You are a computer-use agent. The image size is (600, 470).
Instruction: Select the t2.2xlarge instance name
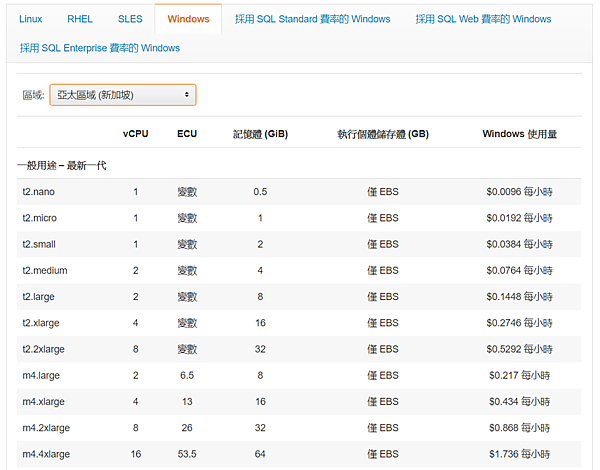pyautogui.click(x=43, y=349)
